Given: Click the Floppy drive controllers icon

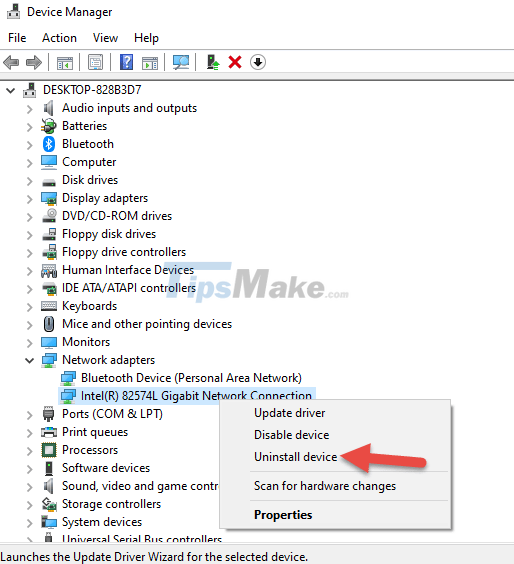Looking at the screenshot, I should click(x=49, y=252).
